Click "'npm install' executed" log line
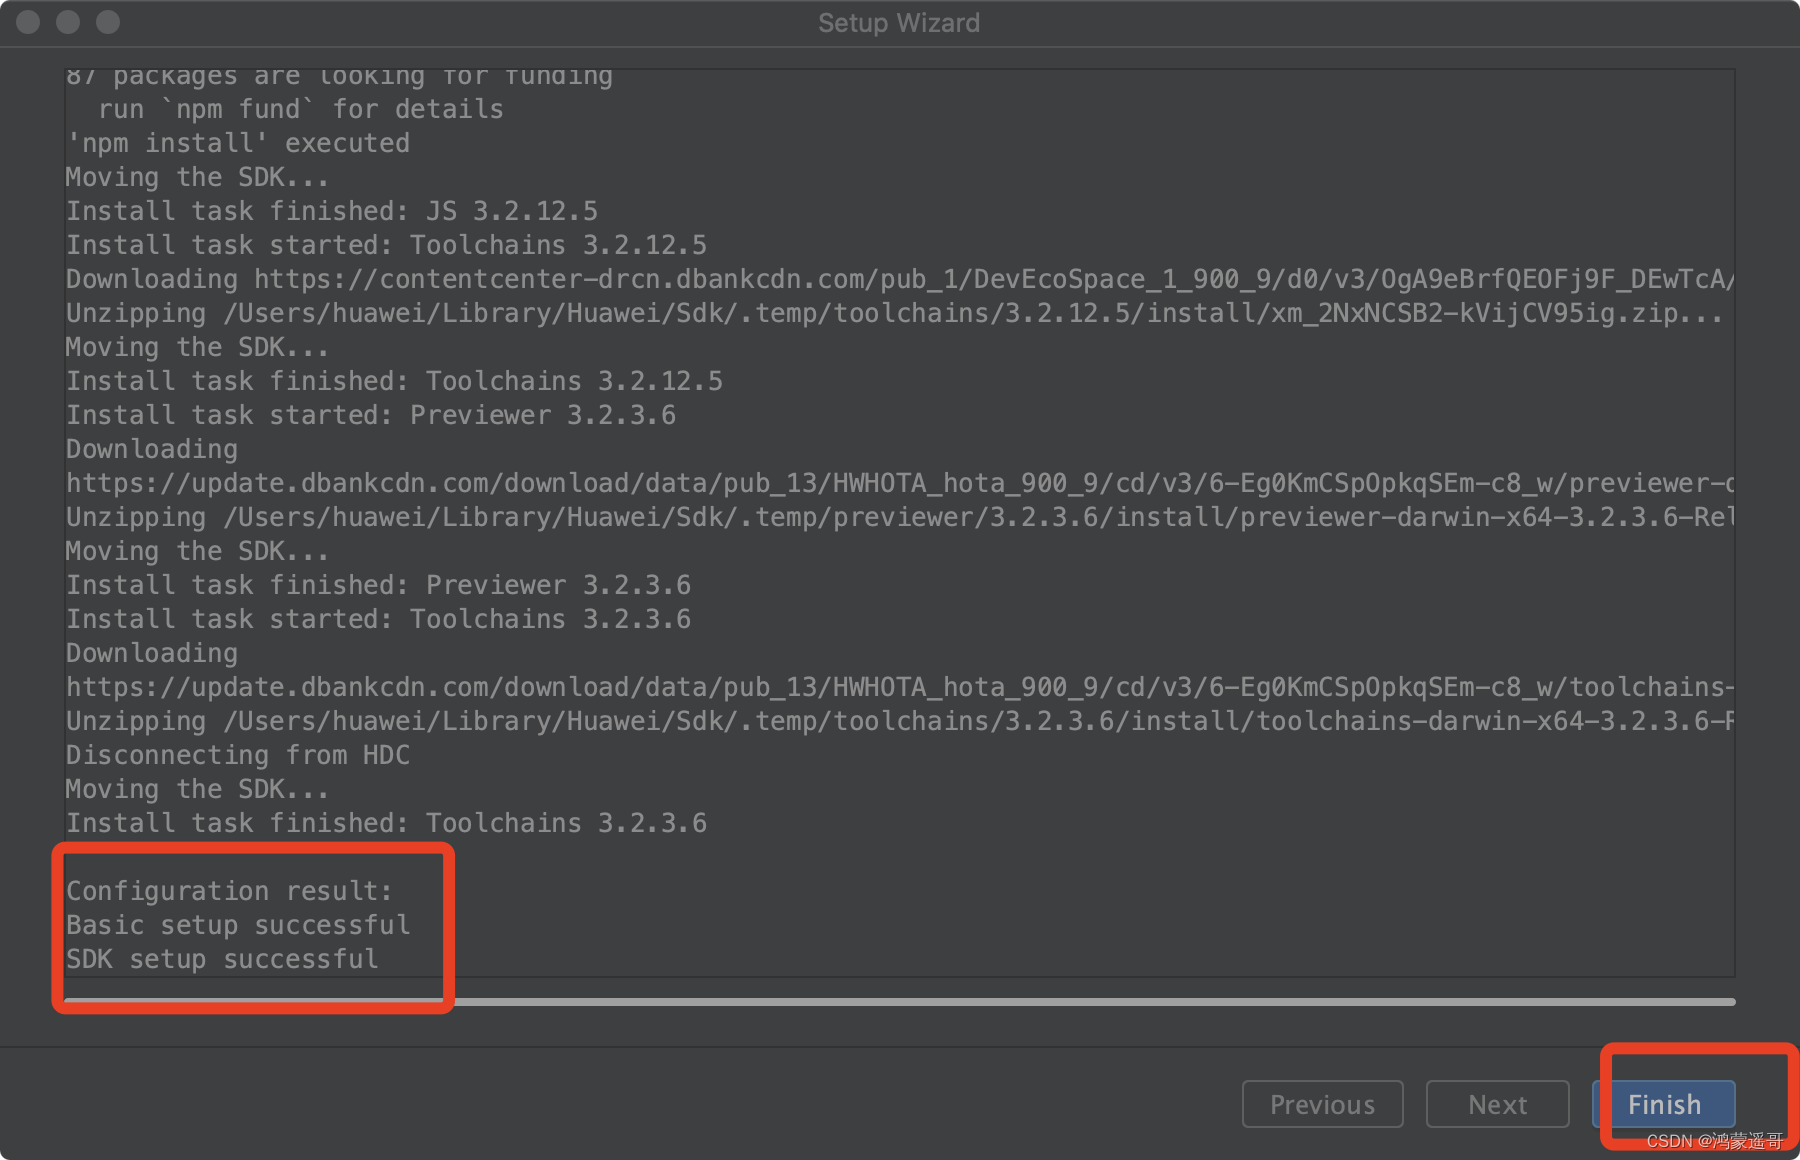 pyautogui.click(x=238, y=143)
